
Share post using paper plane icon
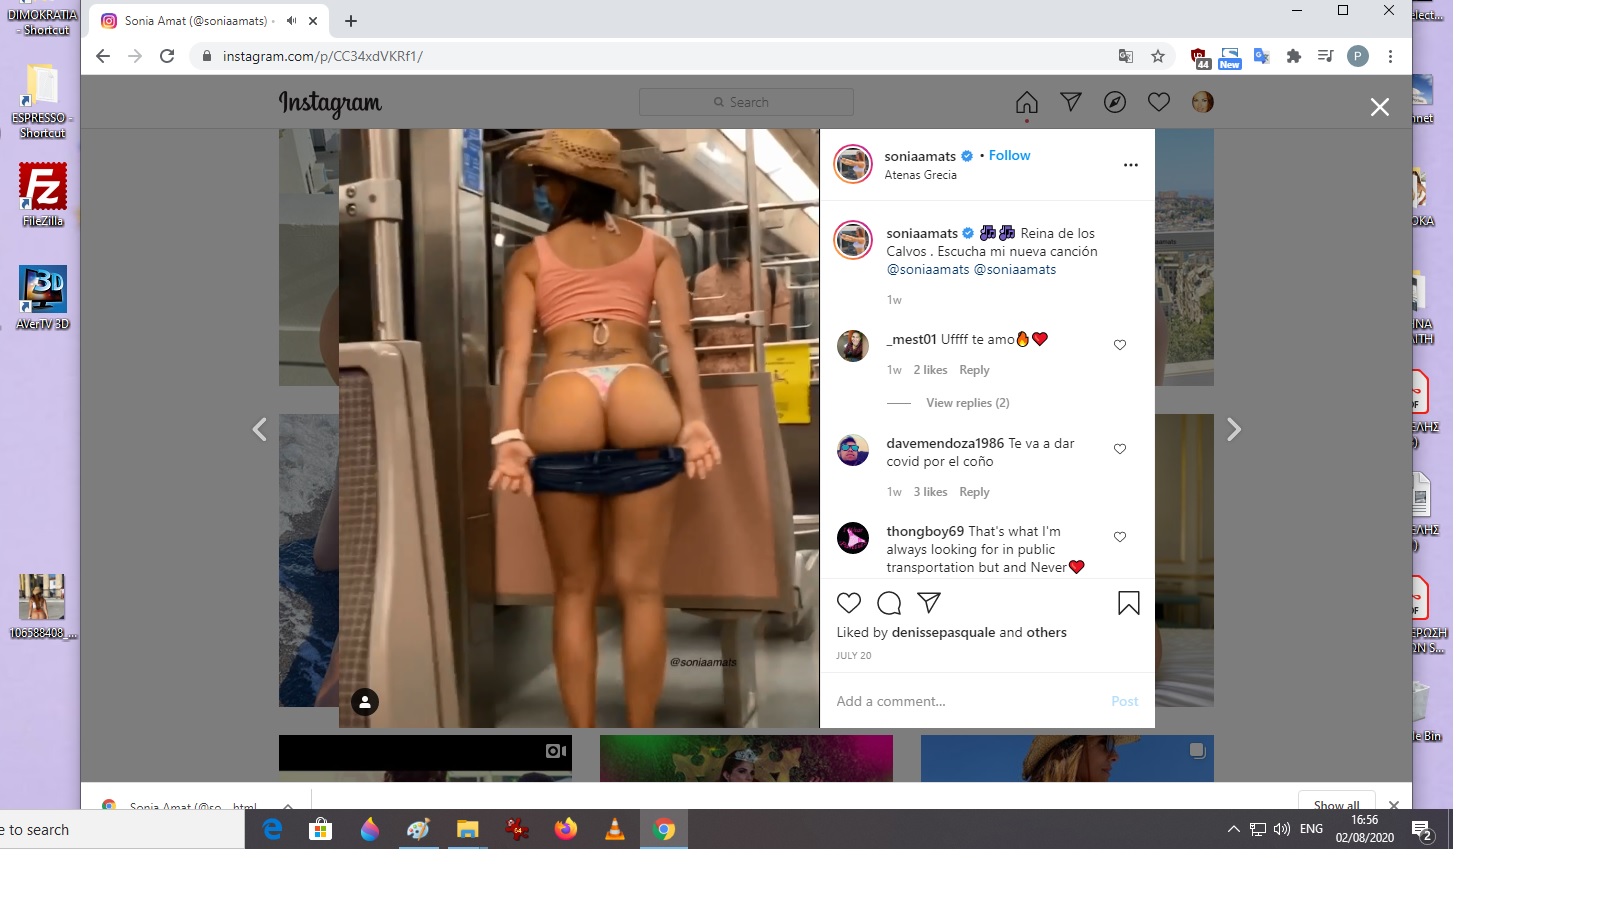point(928,603)
